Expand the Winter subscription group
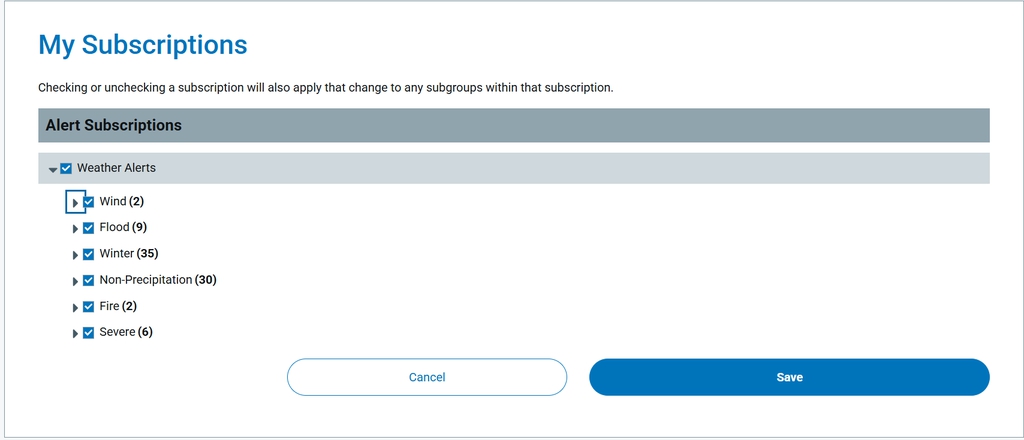1024x440 pixels. [75, 255]
